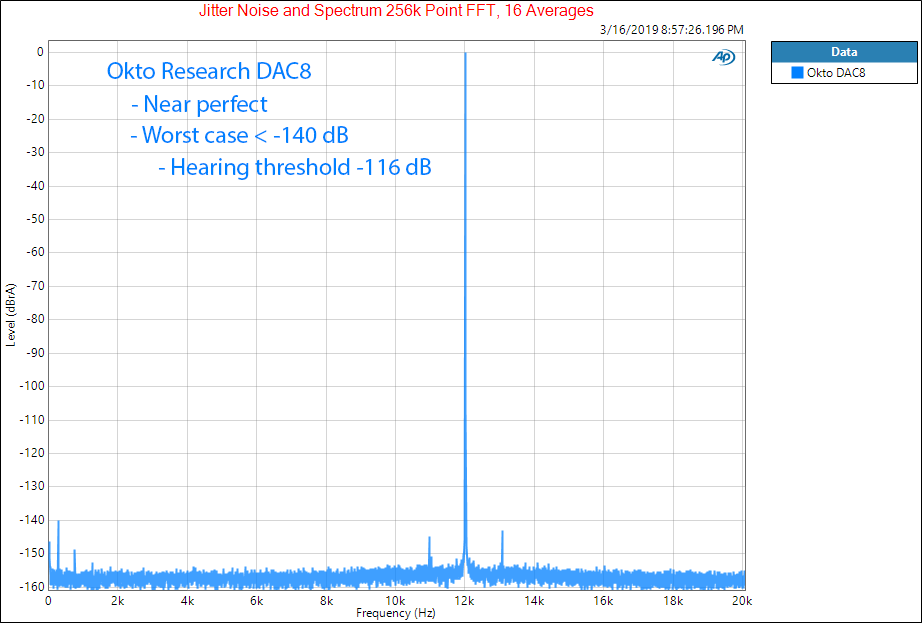
Task: Click the 0 label on the Level axis
Action: pos(40,52)
